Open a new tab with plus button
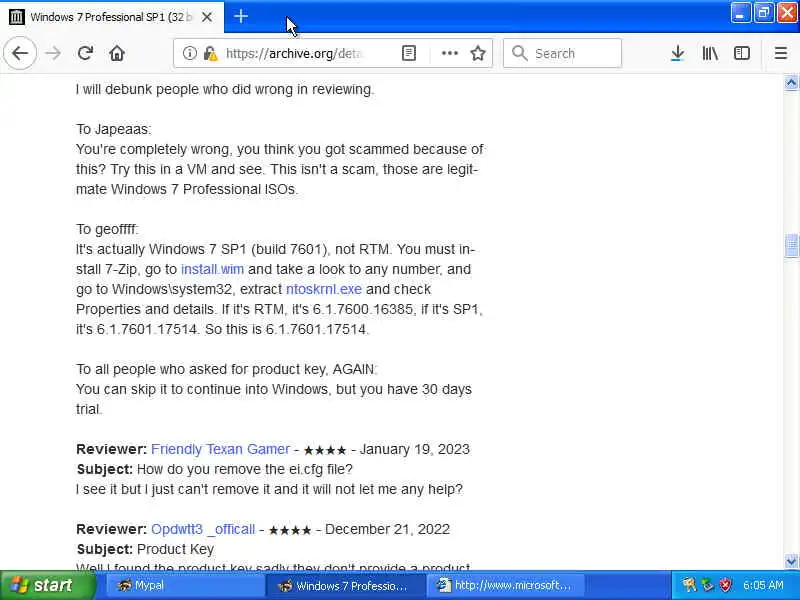The width and height of the screenshot is (800, 600). (241, 16)
